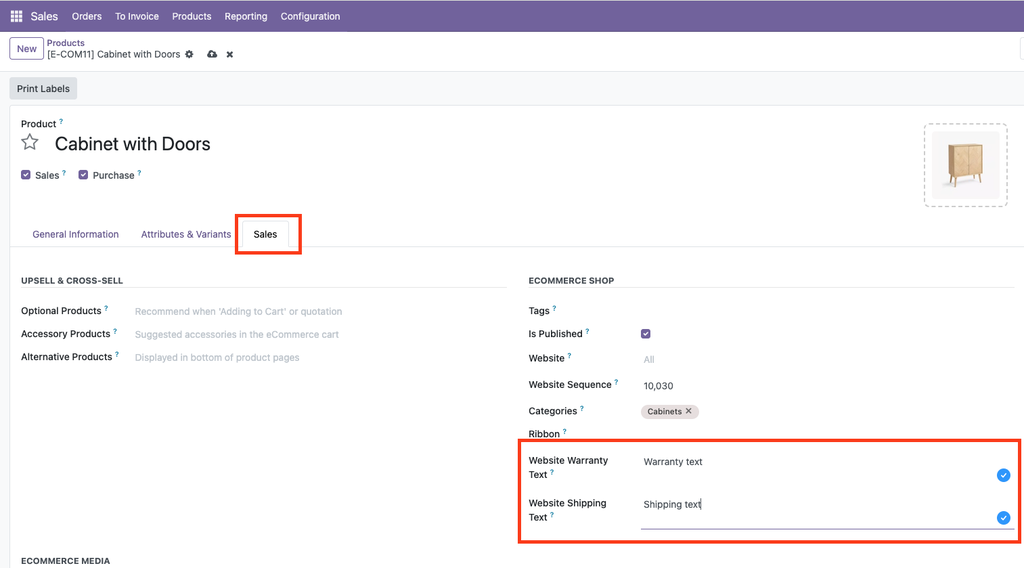Click the cloud save icon
Viewport: 1024px width, 568px height.
[x=212, y=54]
